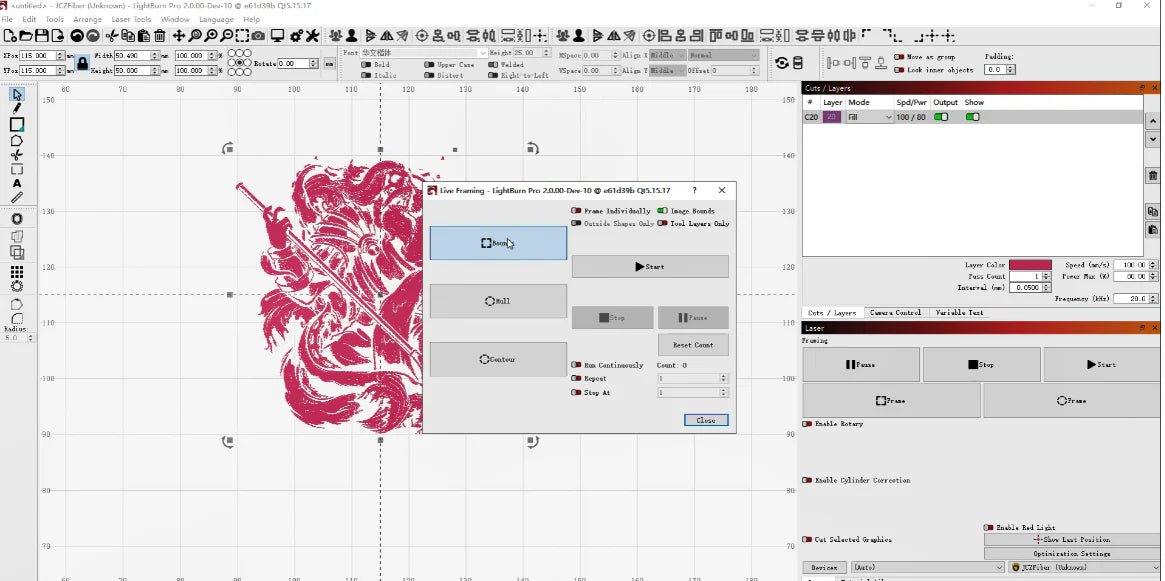The width and height of the screenshot is (1165, 581).
Task: Toggle Enable Rotary switch
Action: click(807, 424)
